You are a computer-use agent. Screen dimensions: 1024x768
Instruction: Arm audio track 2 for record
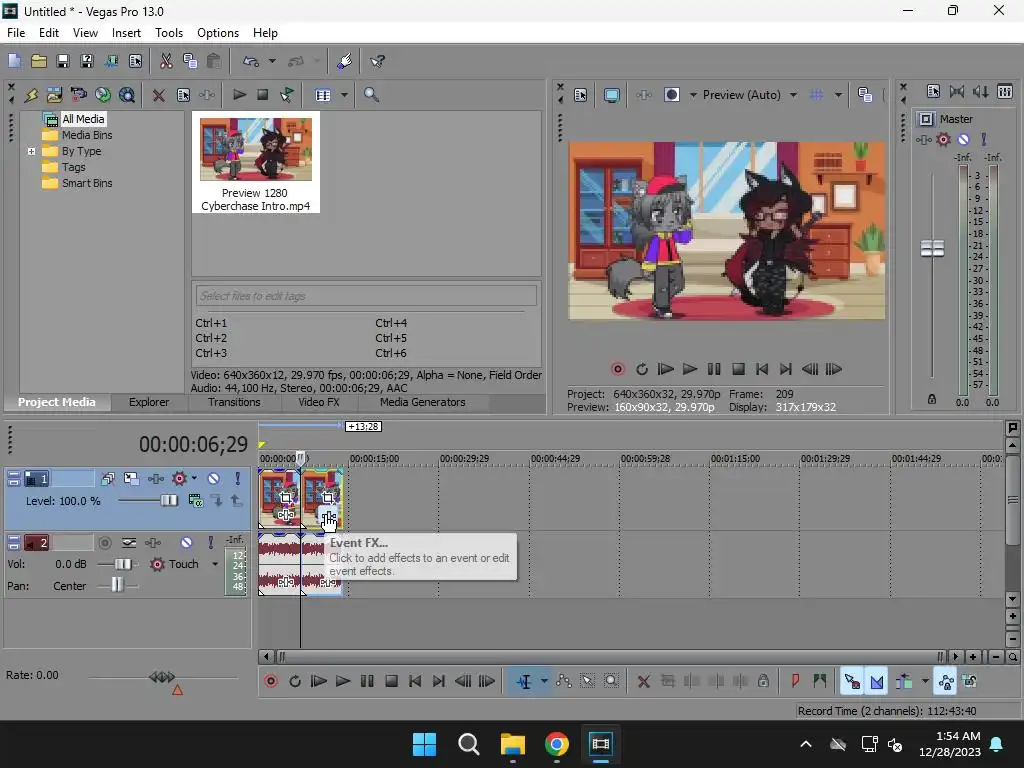point(104,542)
